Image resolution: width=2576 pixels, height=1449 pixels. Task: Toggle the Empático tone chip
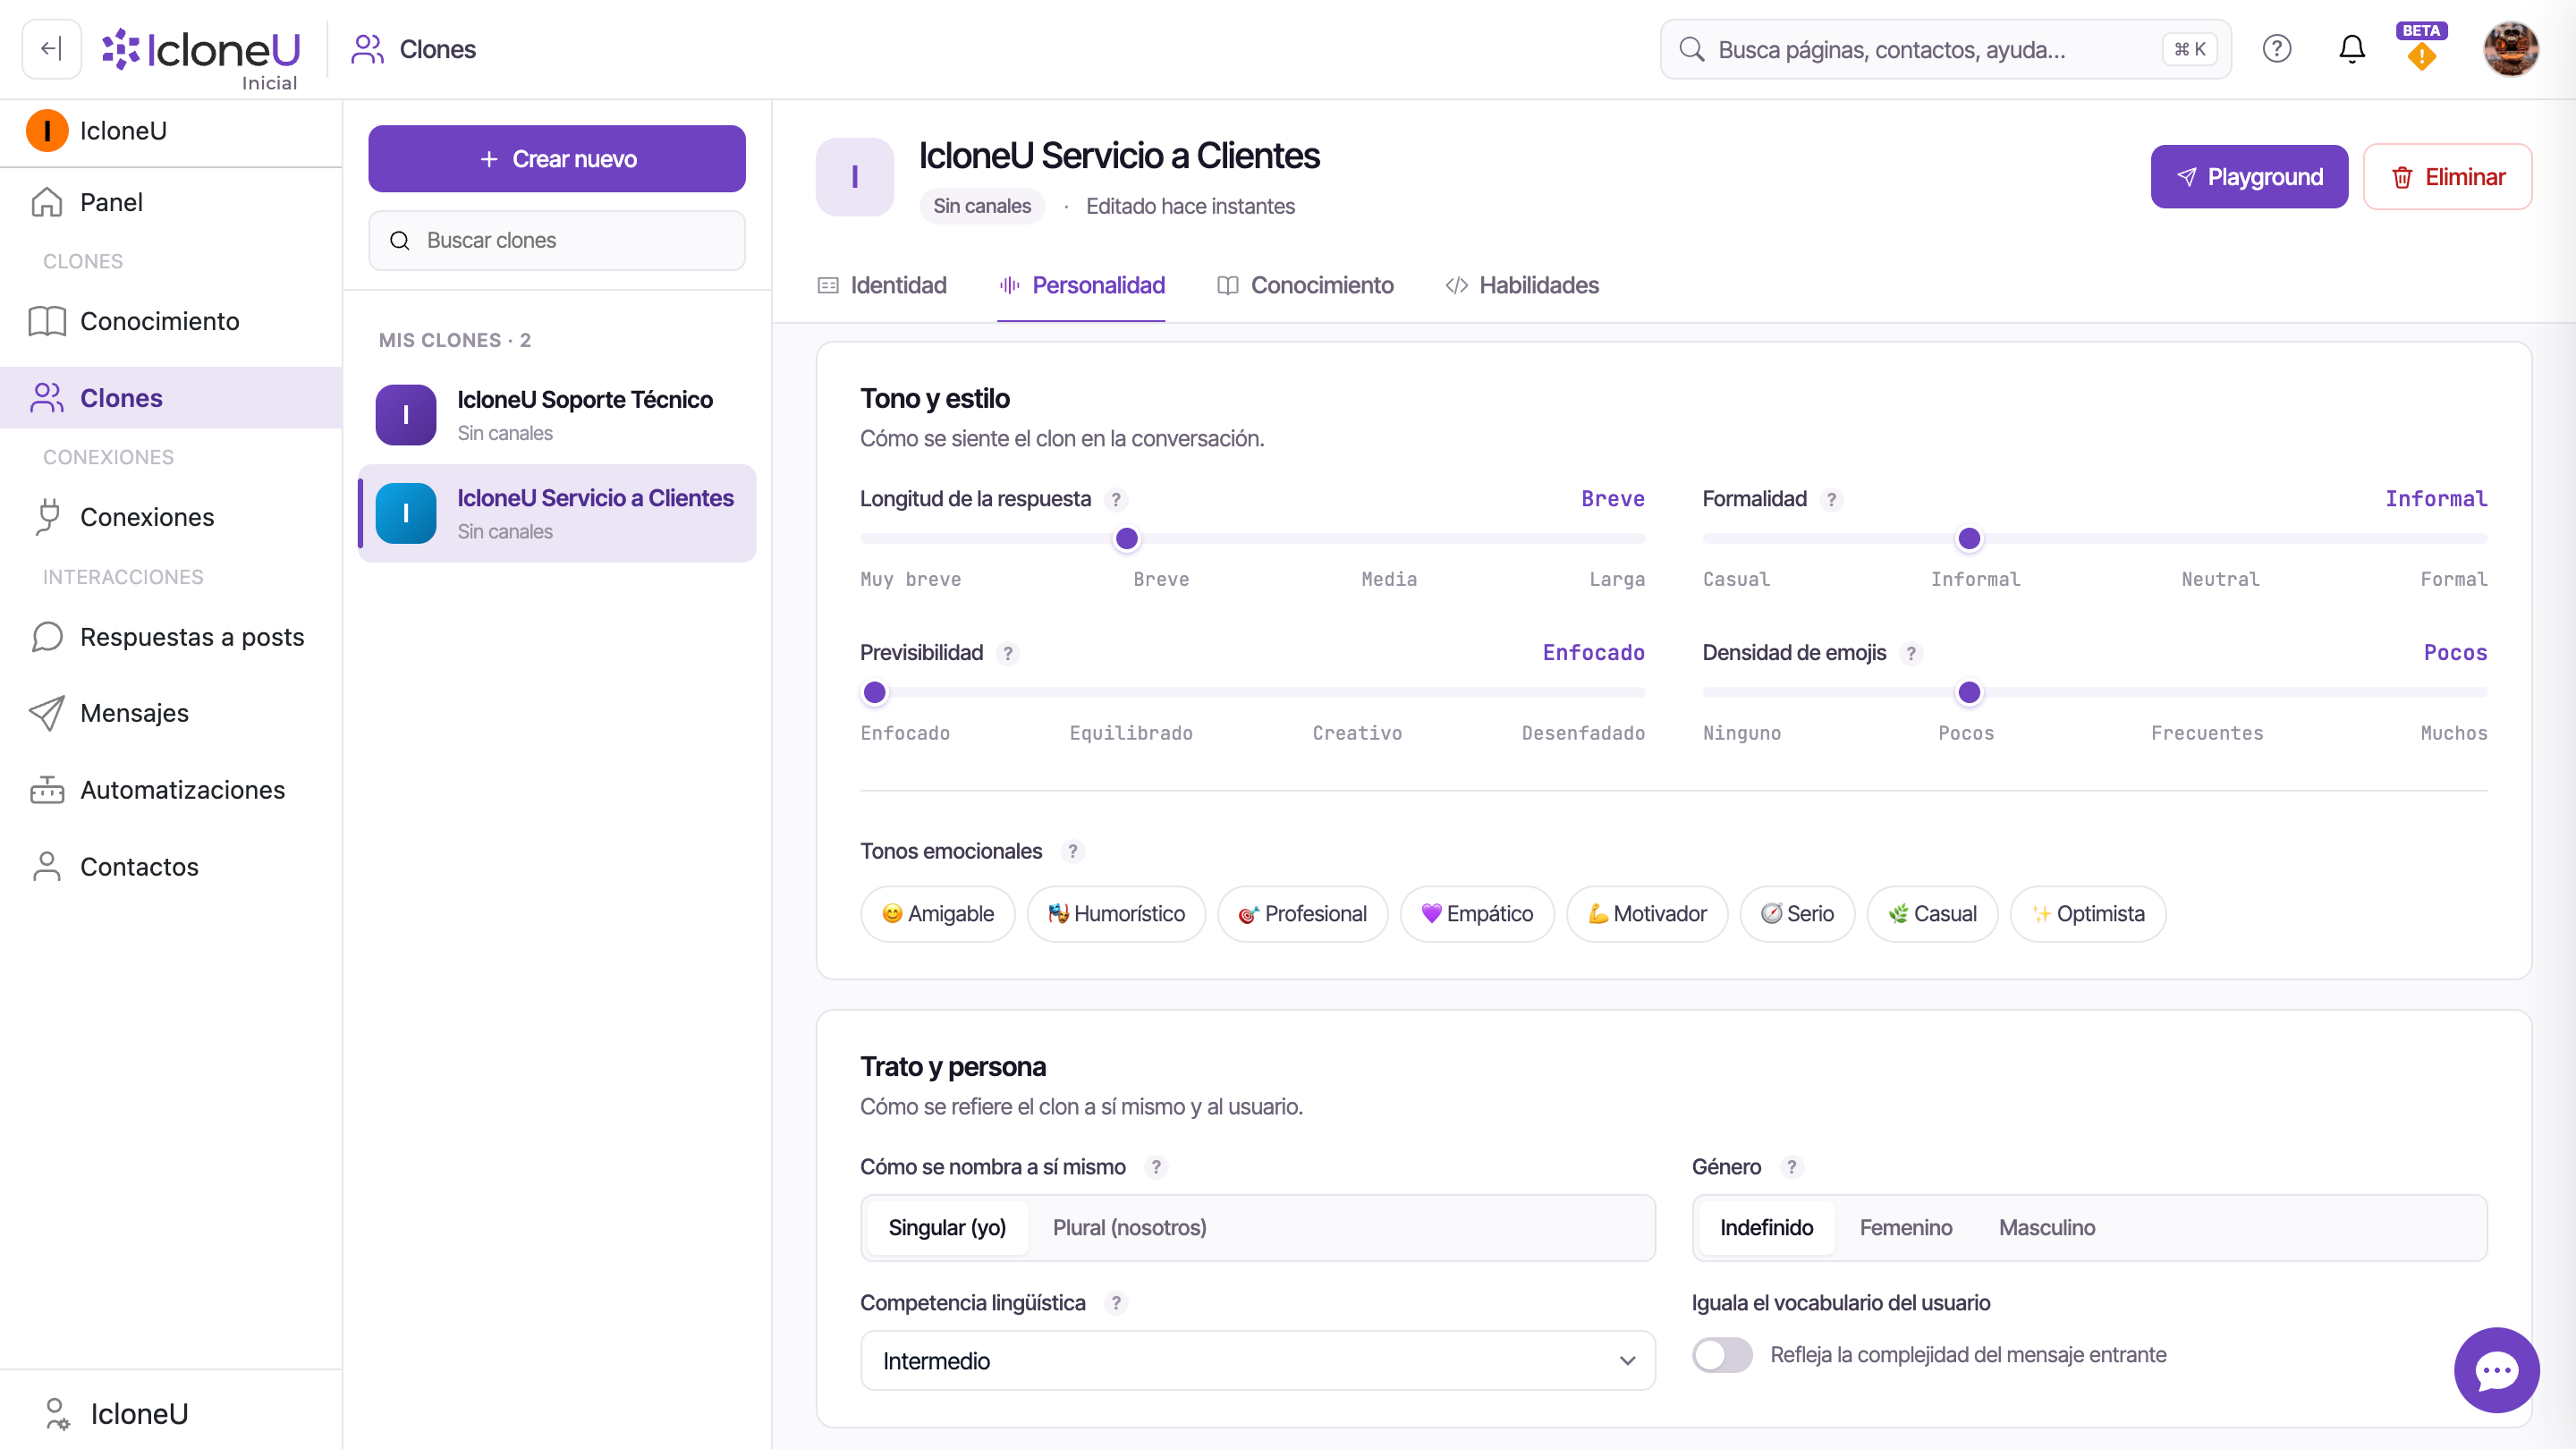pyautogui.click(x=1476, y=914)
